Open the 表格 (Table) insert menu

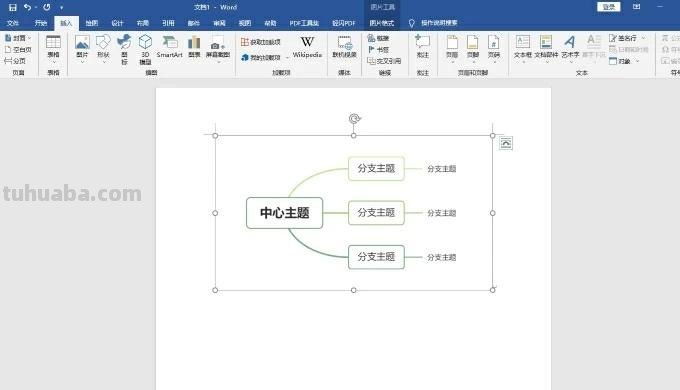coord(53,49)
